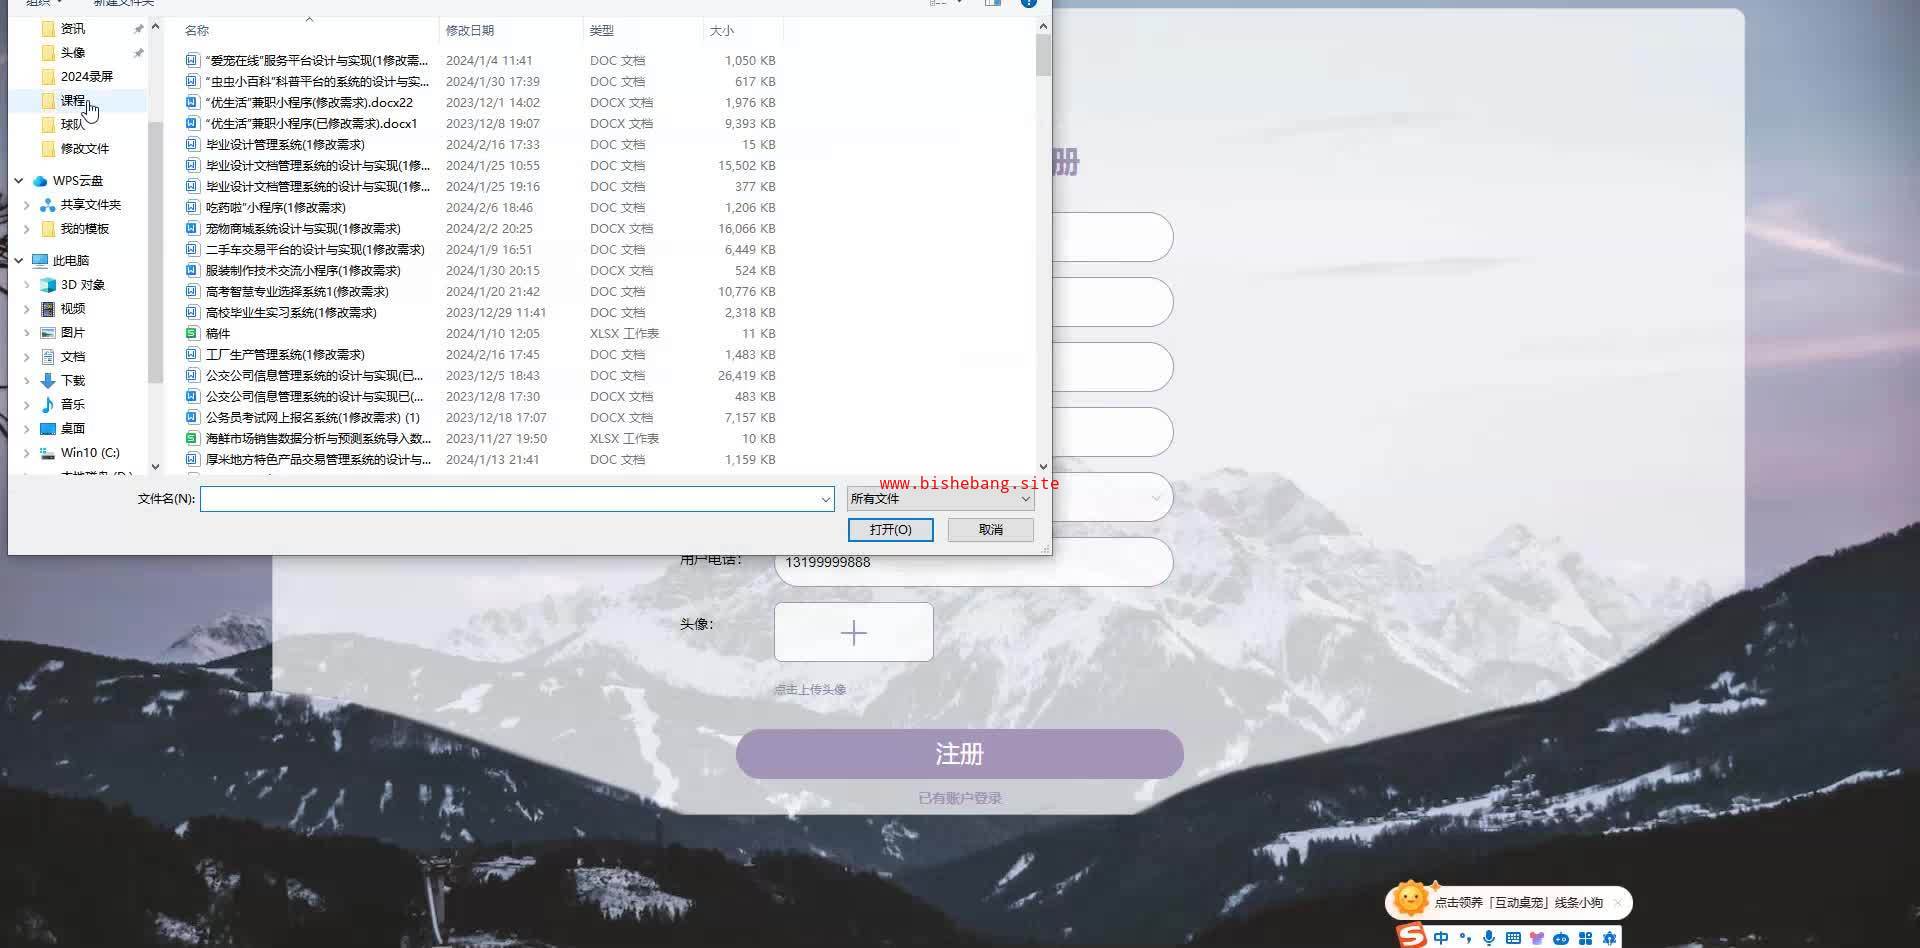1920x948 pixels.
Task: Click the Win10 (C:) drive icon
Action: point(48,453)
